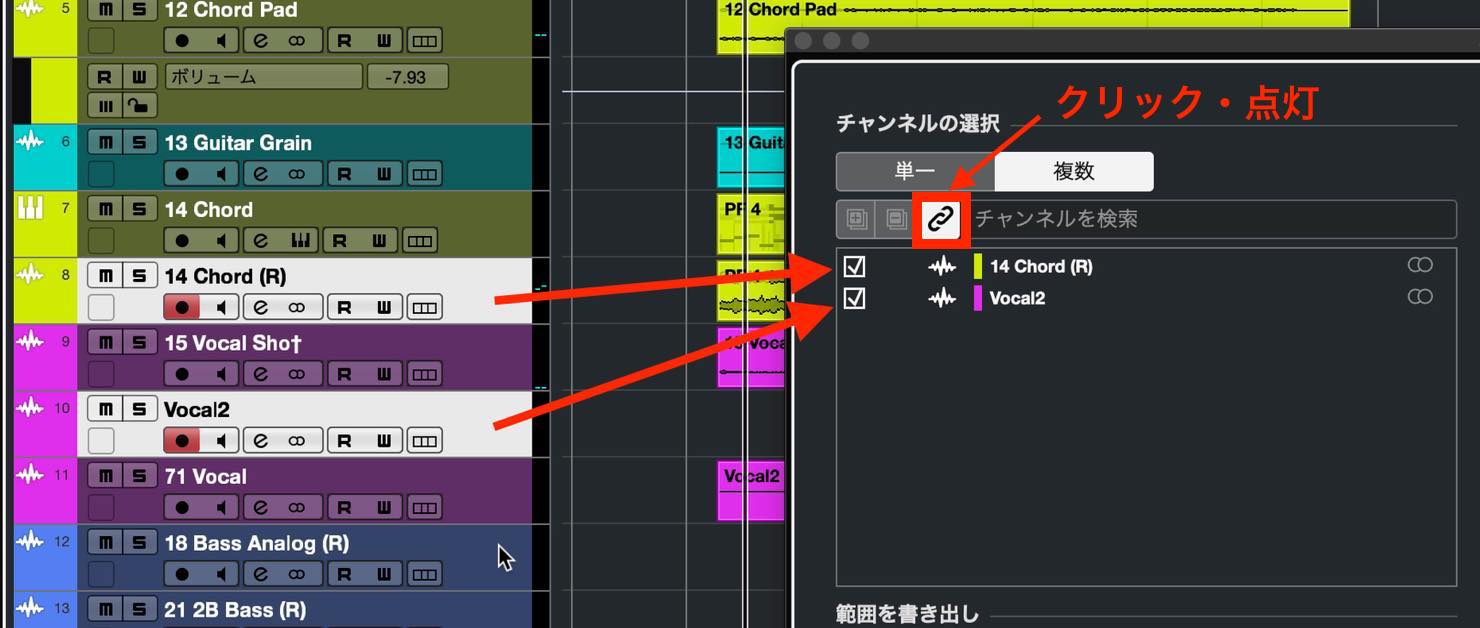Image resolution: width=1480 pixels, height=628 pixels.
Task: Select the 71 Vocal track name
Action: pyautogui.click(x=206, y=477)
